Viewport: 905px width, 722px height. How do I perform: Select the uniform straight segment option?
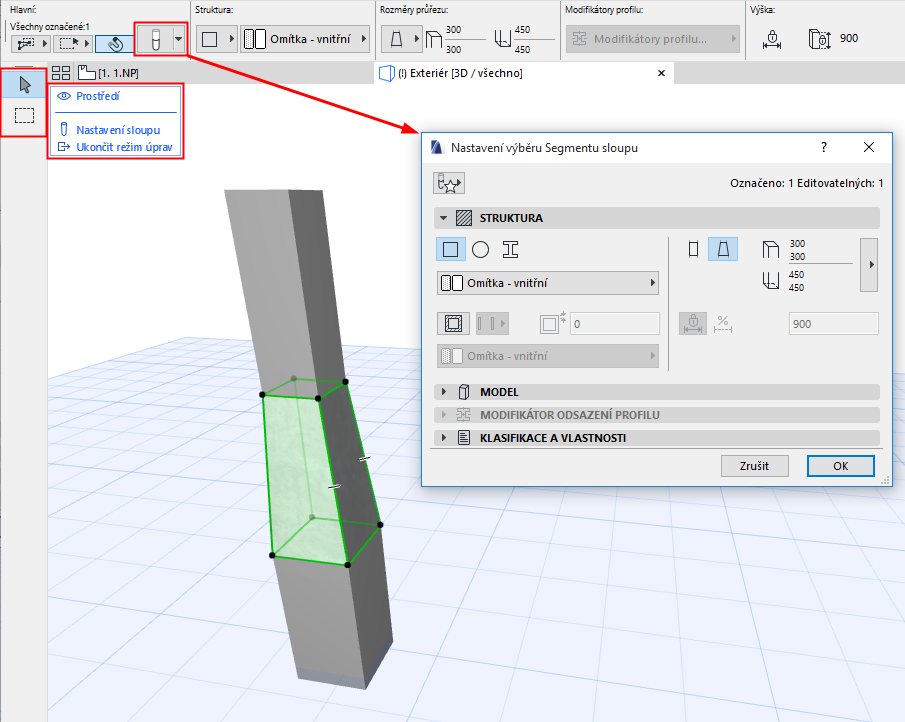[693, 249]
